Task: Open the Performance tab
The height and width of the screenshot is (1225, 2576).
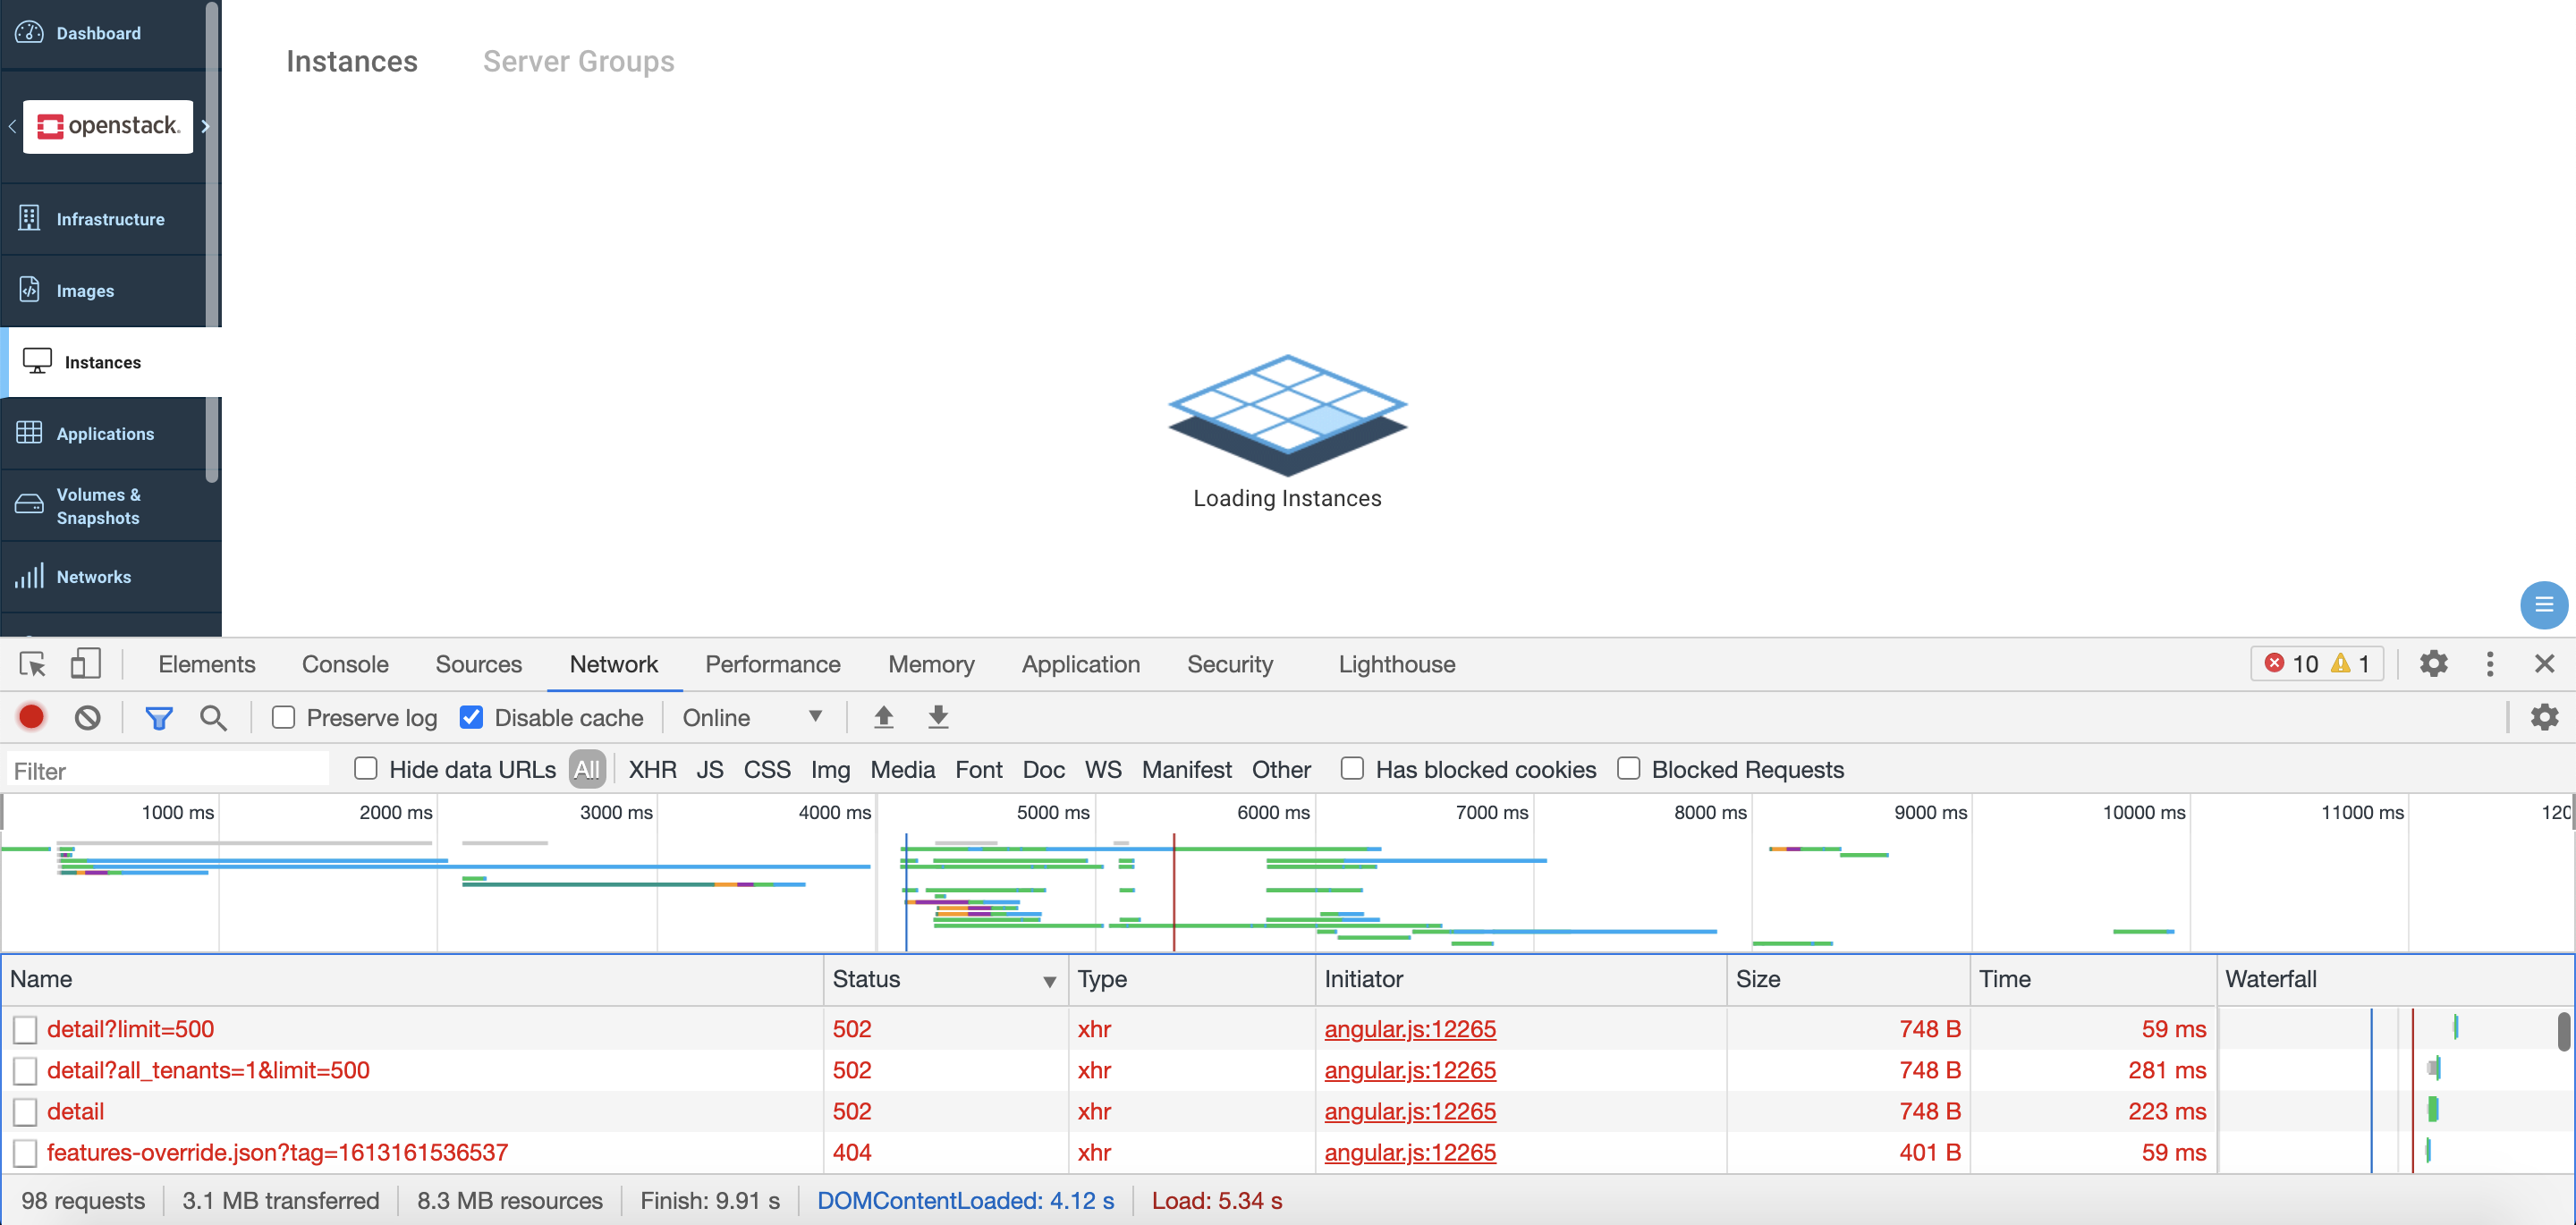Action: click(772, 664)
